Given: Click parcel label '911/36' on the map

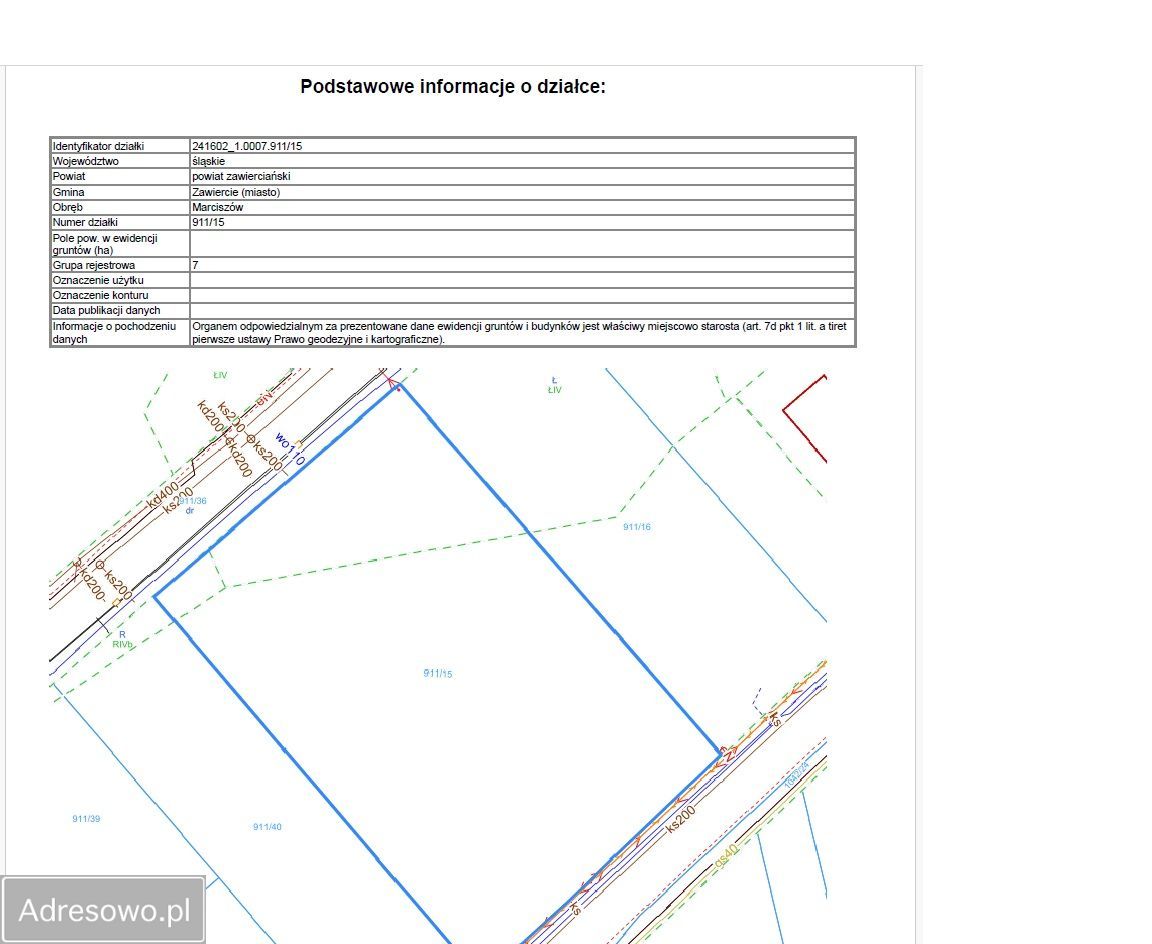Looking at the screenshot, I should tap(193, 501).
